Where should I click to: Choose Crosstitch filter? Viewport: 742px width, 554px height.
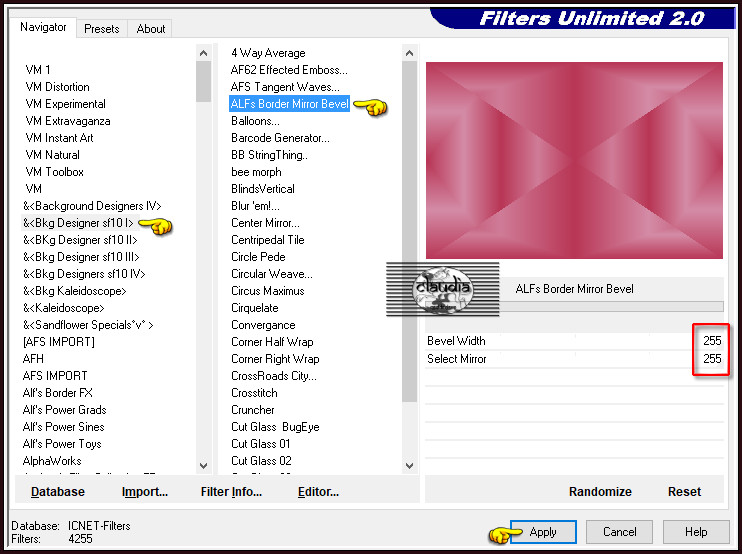(x=254, y=393)
